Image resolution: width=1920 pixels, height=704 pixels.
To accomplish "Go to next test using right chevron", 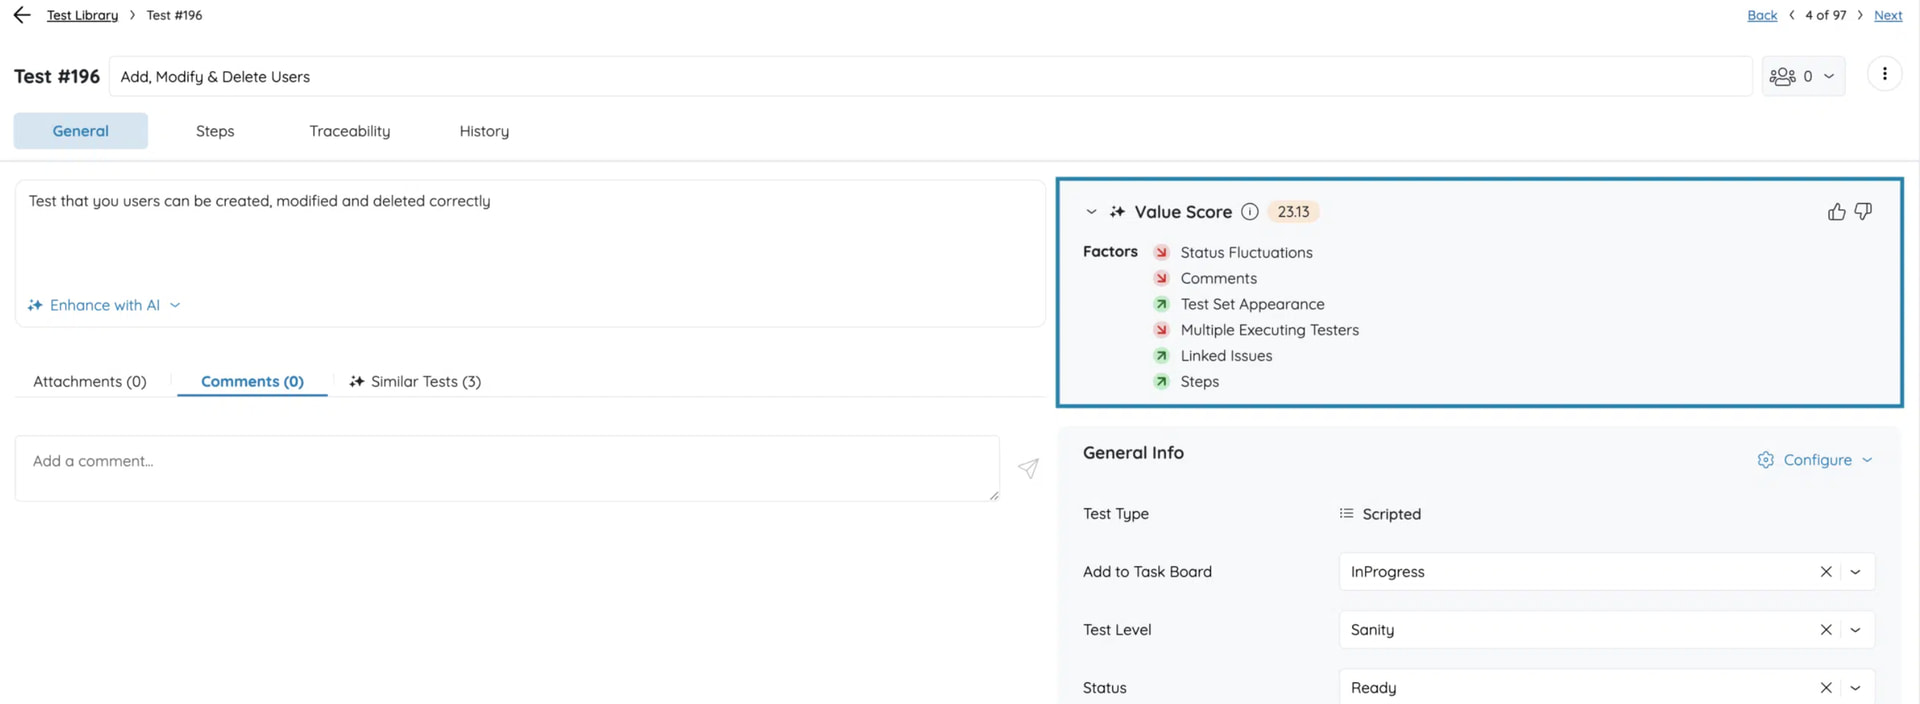I will coord(1860,15).
